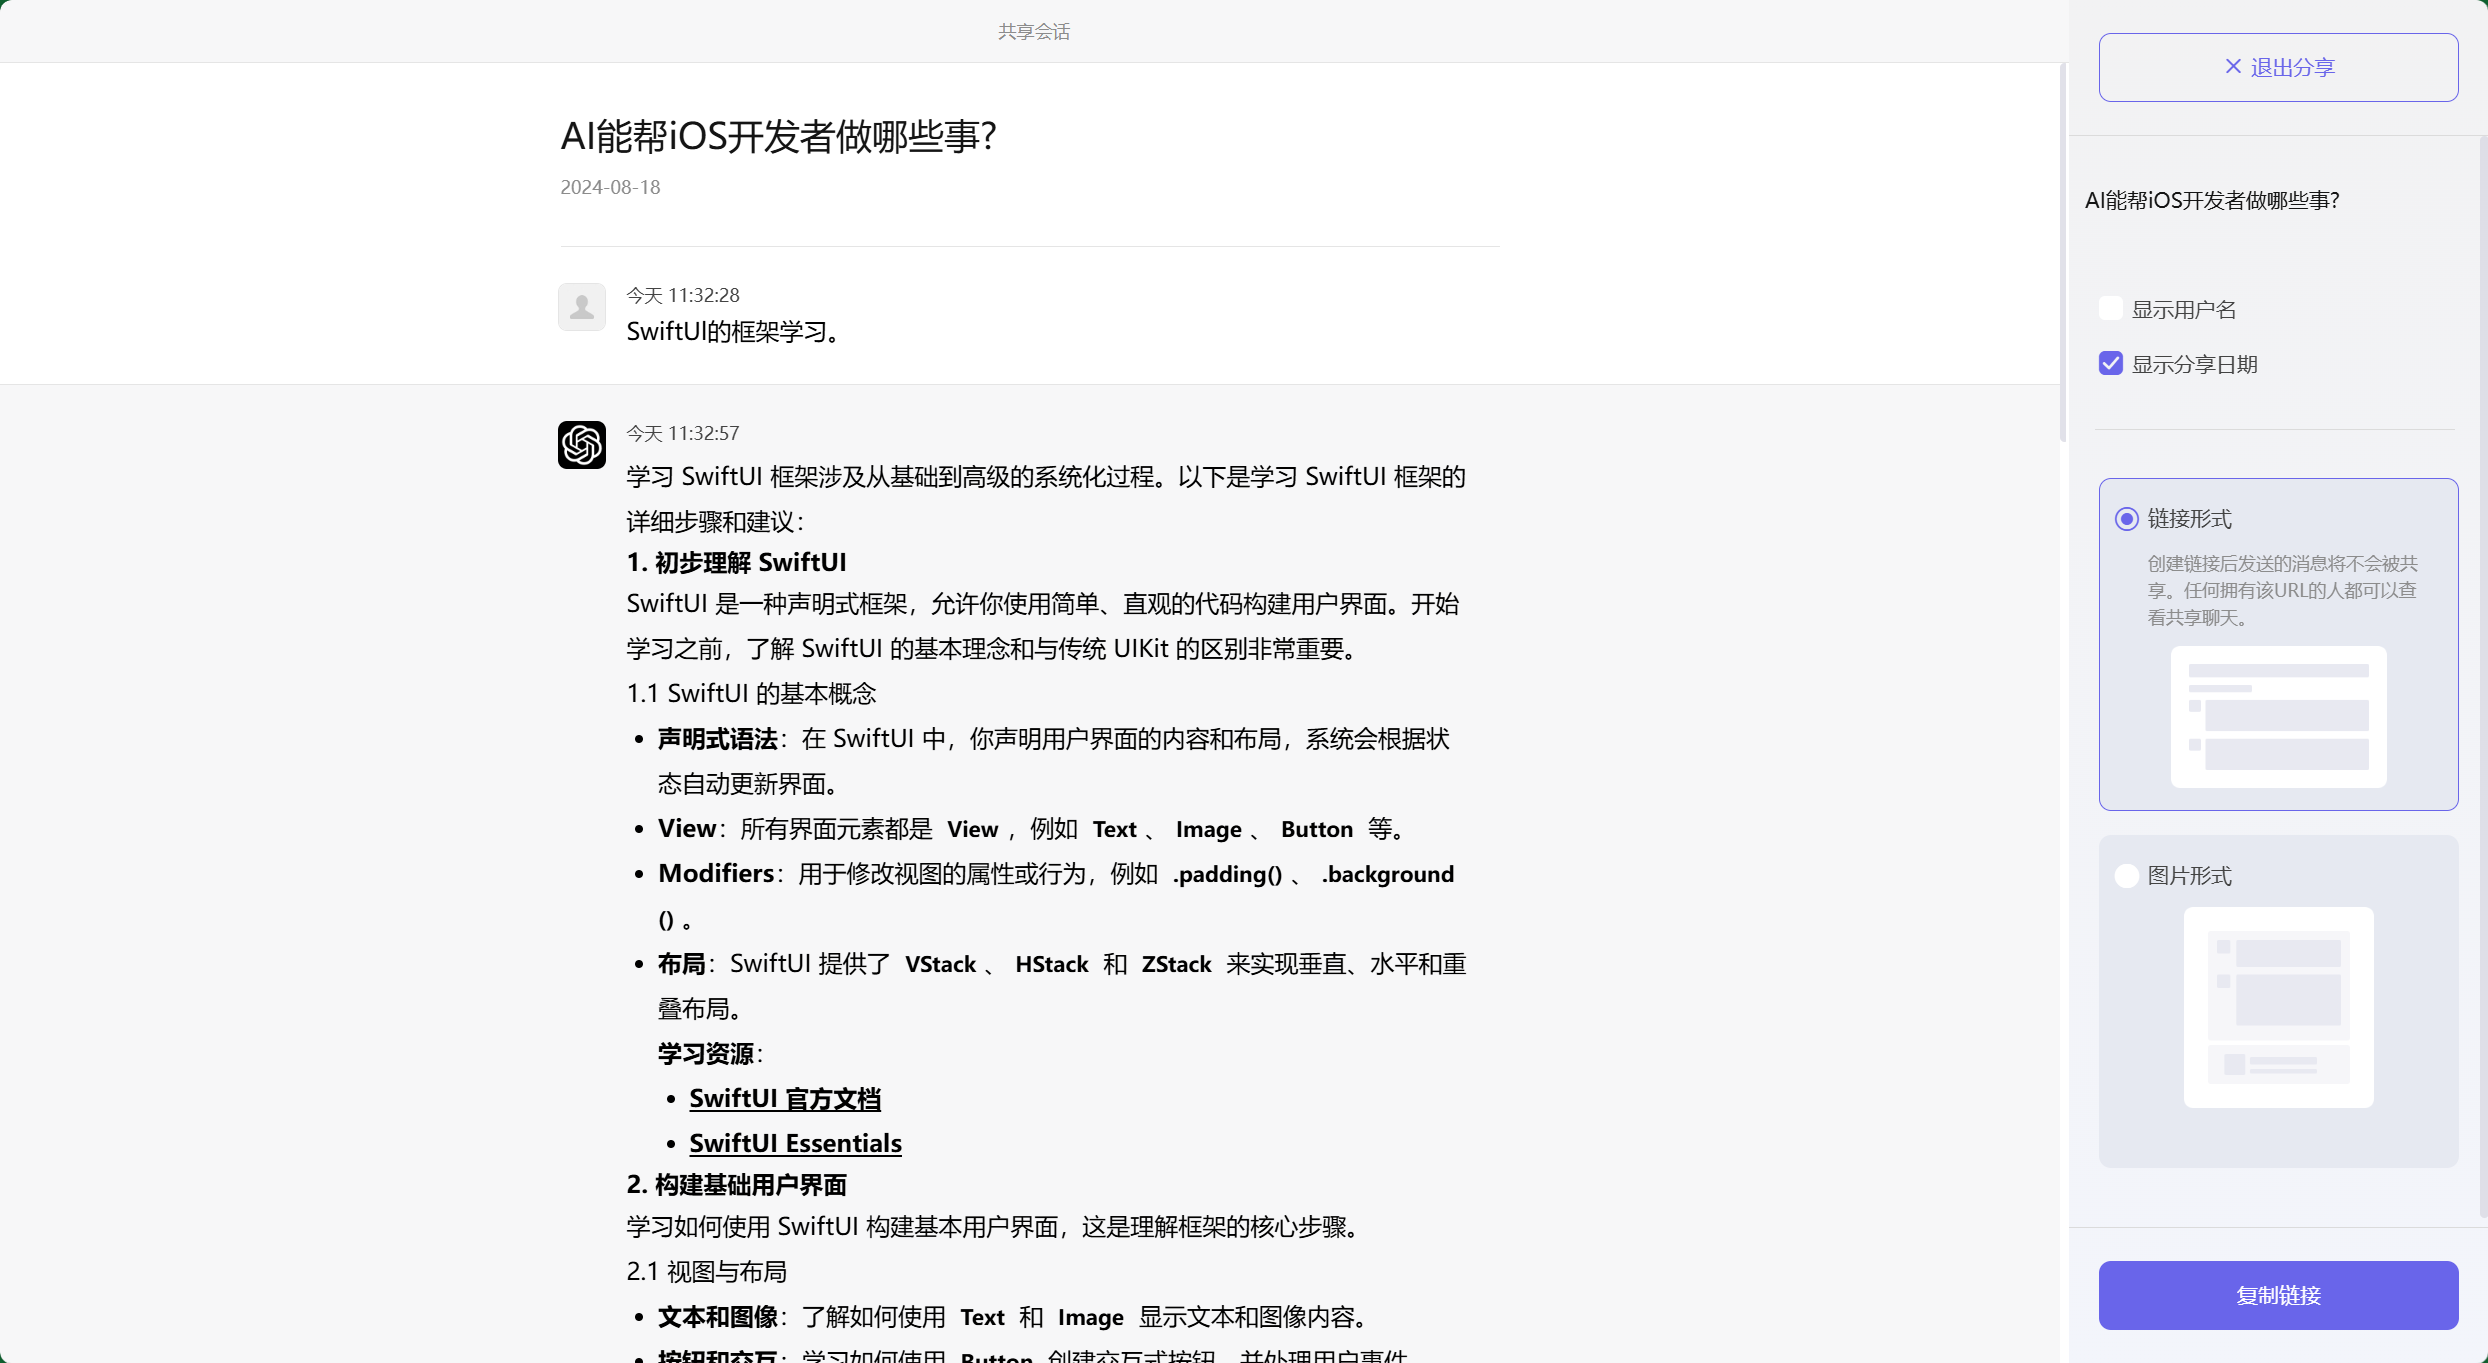Click the timestamp 今天 11:32:28
2488x1363 pixels.
(x=682, y=294)
